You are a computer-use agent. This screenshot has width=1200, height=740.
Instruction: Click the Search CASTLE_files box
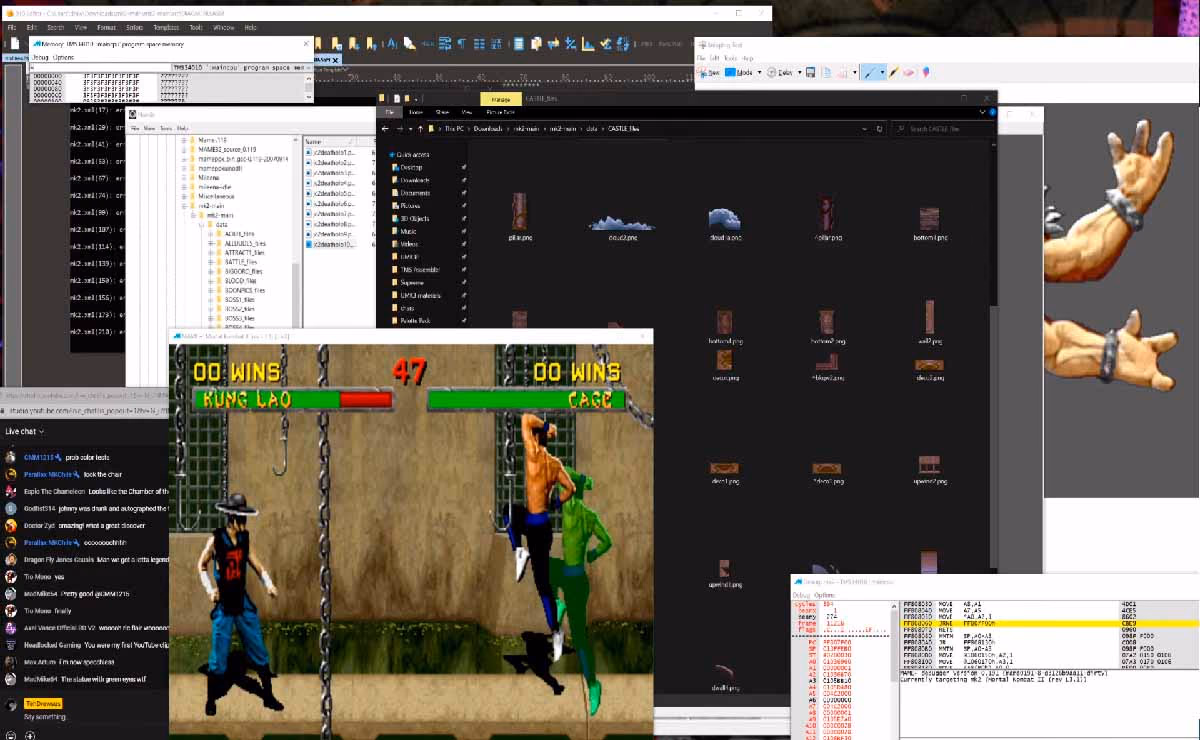pos(945,129)
